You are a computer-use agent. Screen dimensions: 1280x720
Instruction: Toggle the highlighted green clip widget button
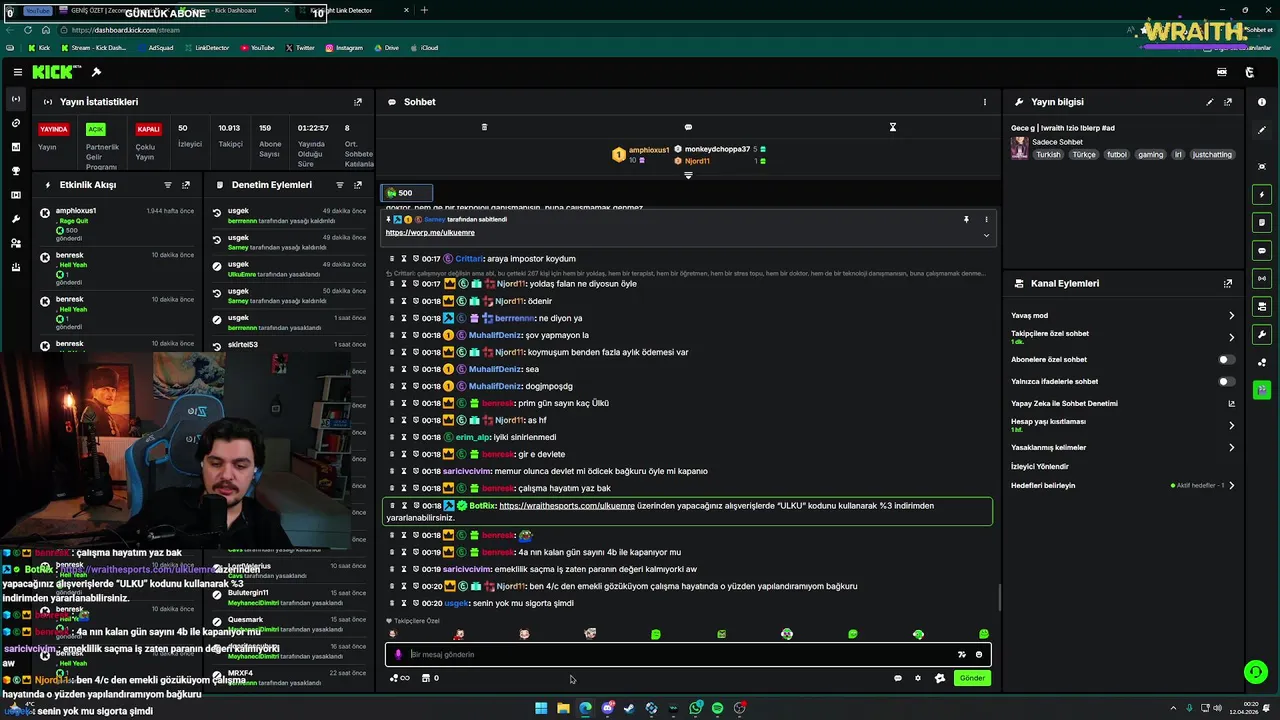(x=1262, y=390)
